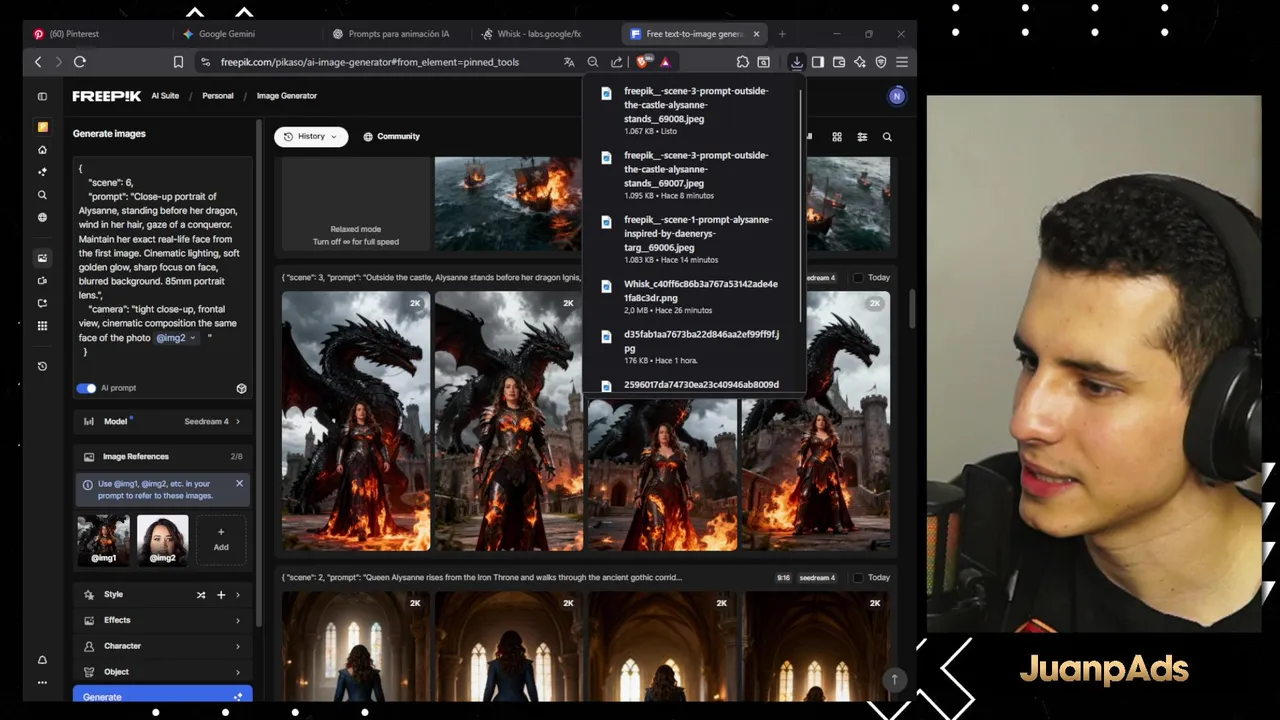Open the Home icon in Freepik sidebar
This screenshot has width=1280, height=720.
coord(42,149)
